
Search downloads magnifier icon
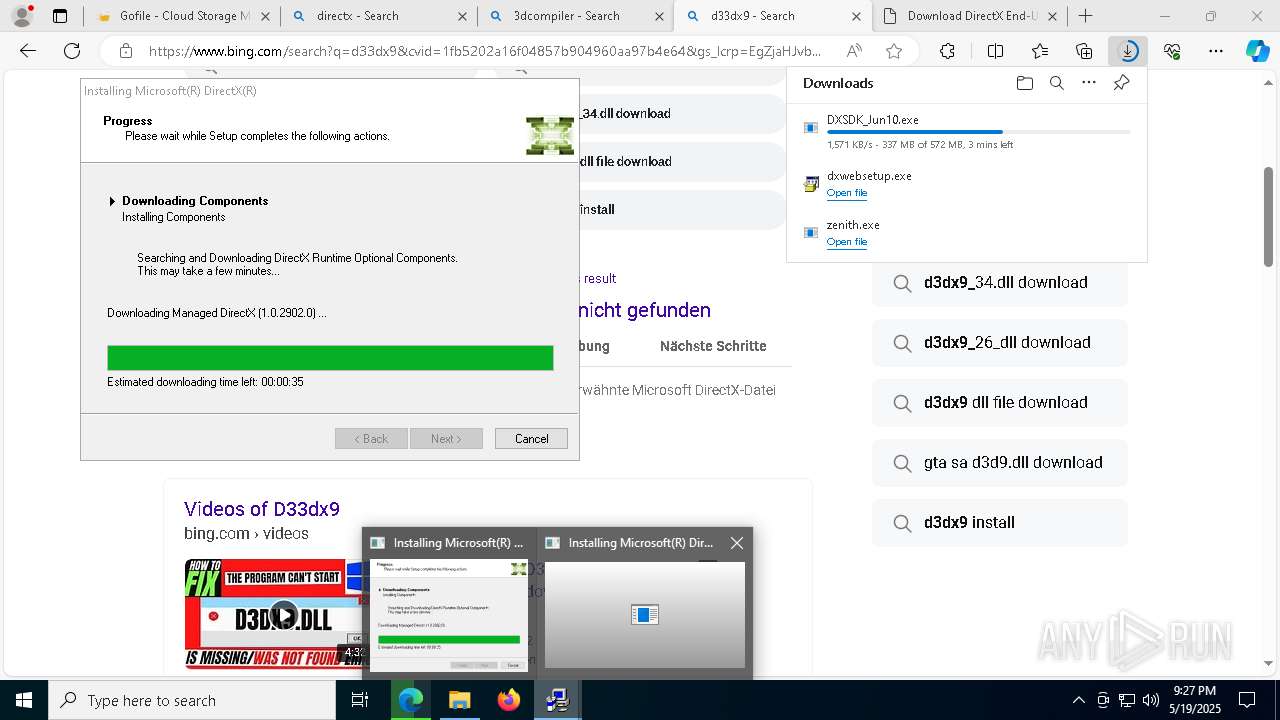click(1056, 83)
